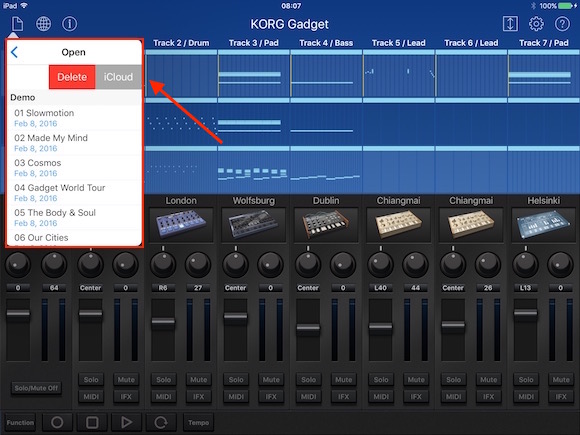The height and width of the screenshot is (435, 580).
Task: Mute the Wolfsburg track
Action: click(271, 380)
